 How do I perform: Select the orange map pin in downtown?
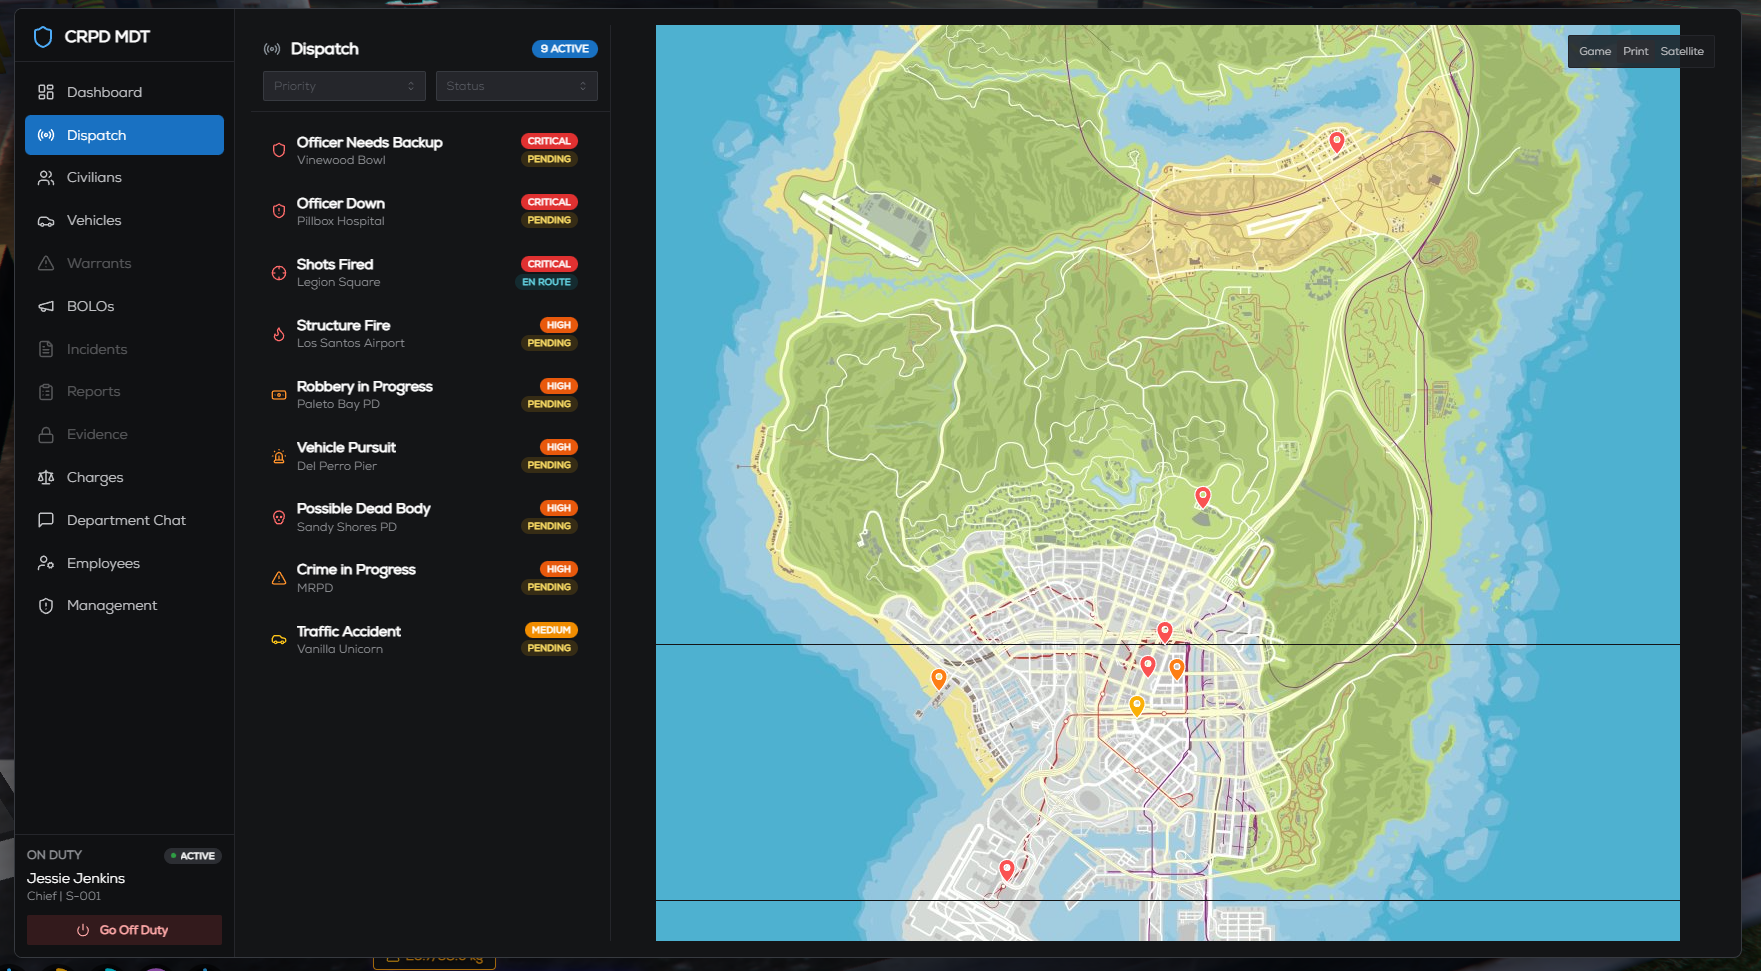coord(1177,669)
